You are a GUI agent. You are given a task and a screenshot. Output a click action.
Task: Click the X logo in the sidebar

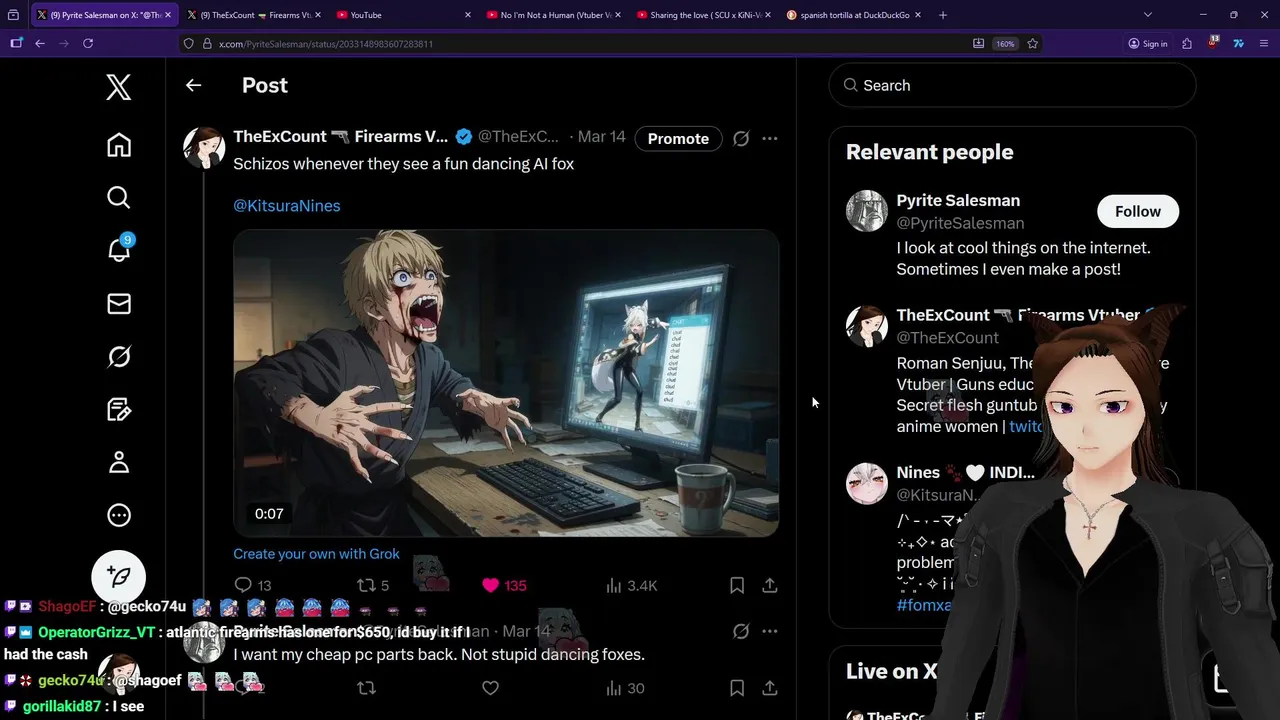pos(119,87)
